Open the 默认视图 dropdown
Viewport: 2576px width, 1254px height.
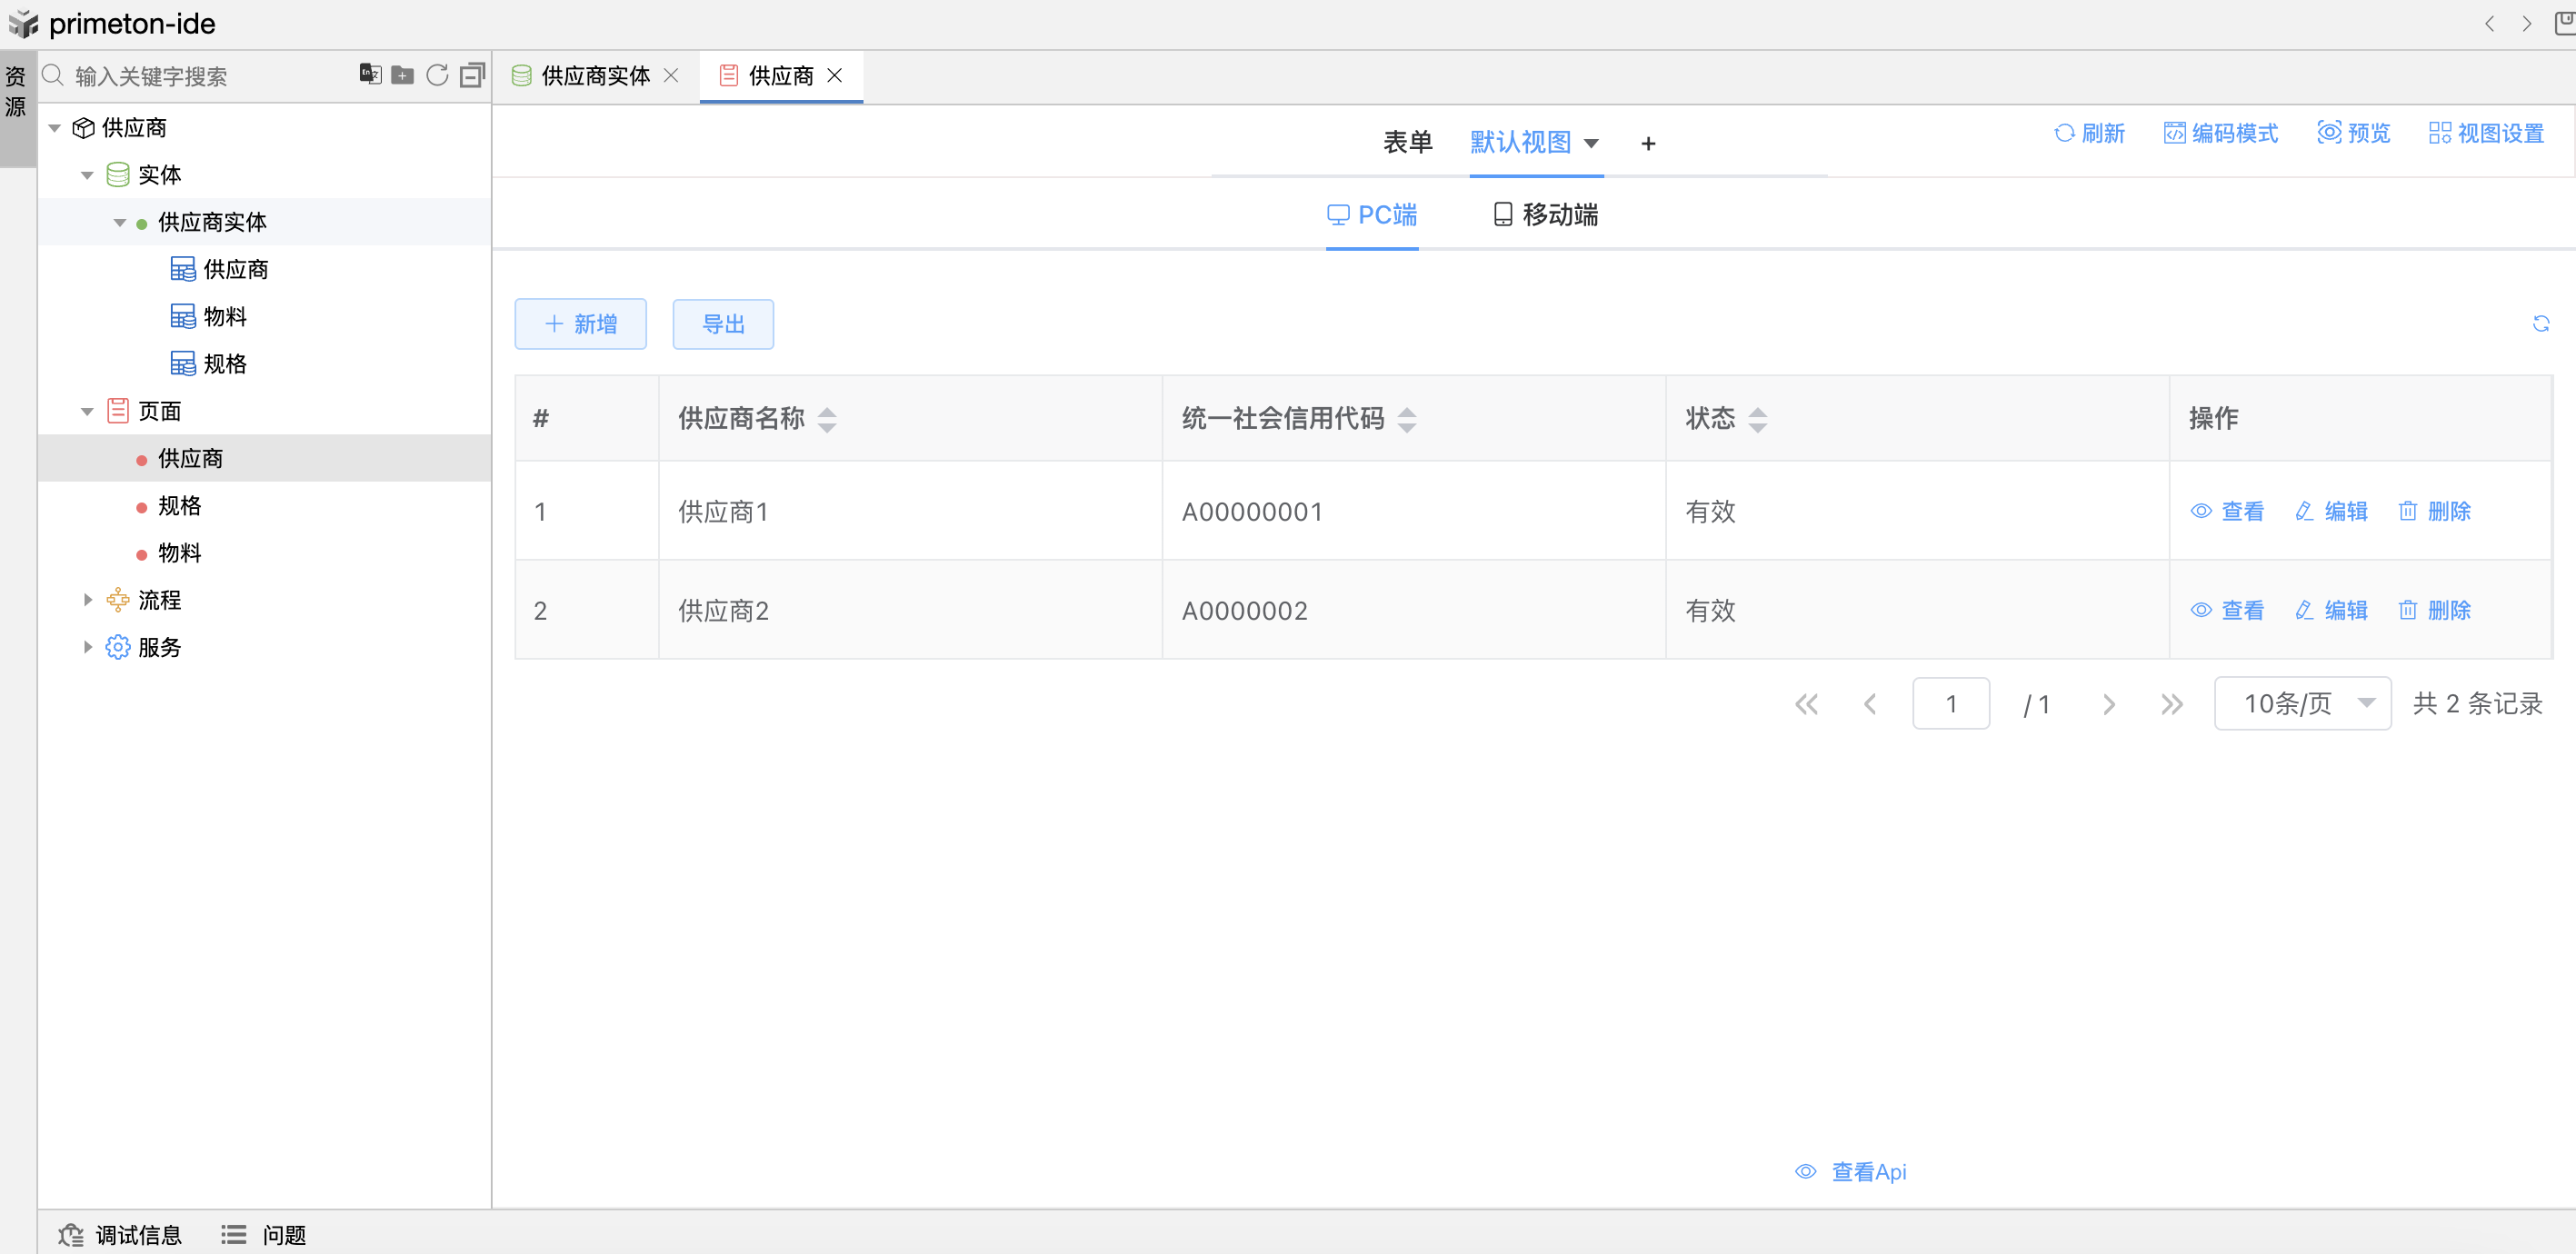1535,143
